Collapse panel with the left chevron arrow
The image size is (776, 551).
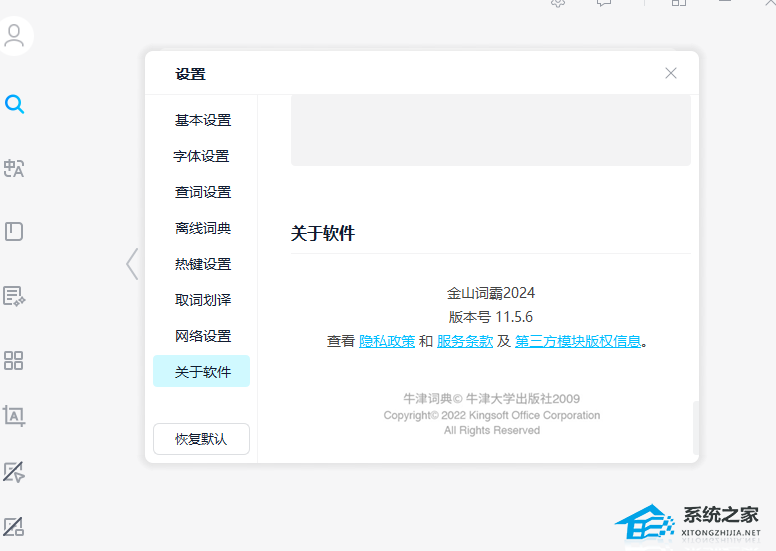[x=132, y=264]
